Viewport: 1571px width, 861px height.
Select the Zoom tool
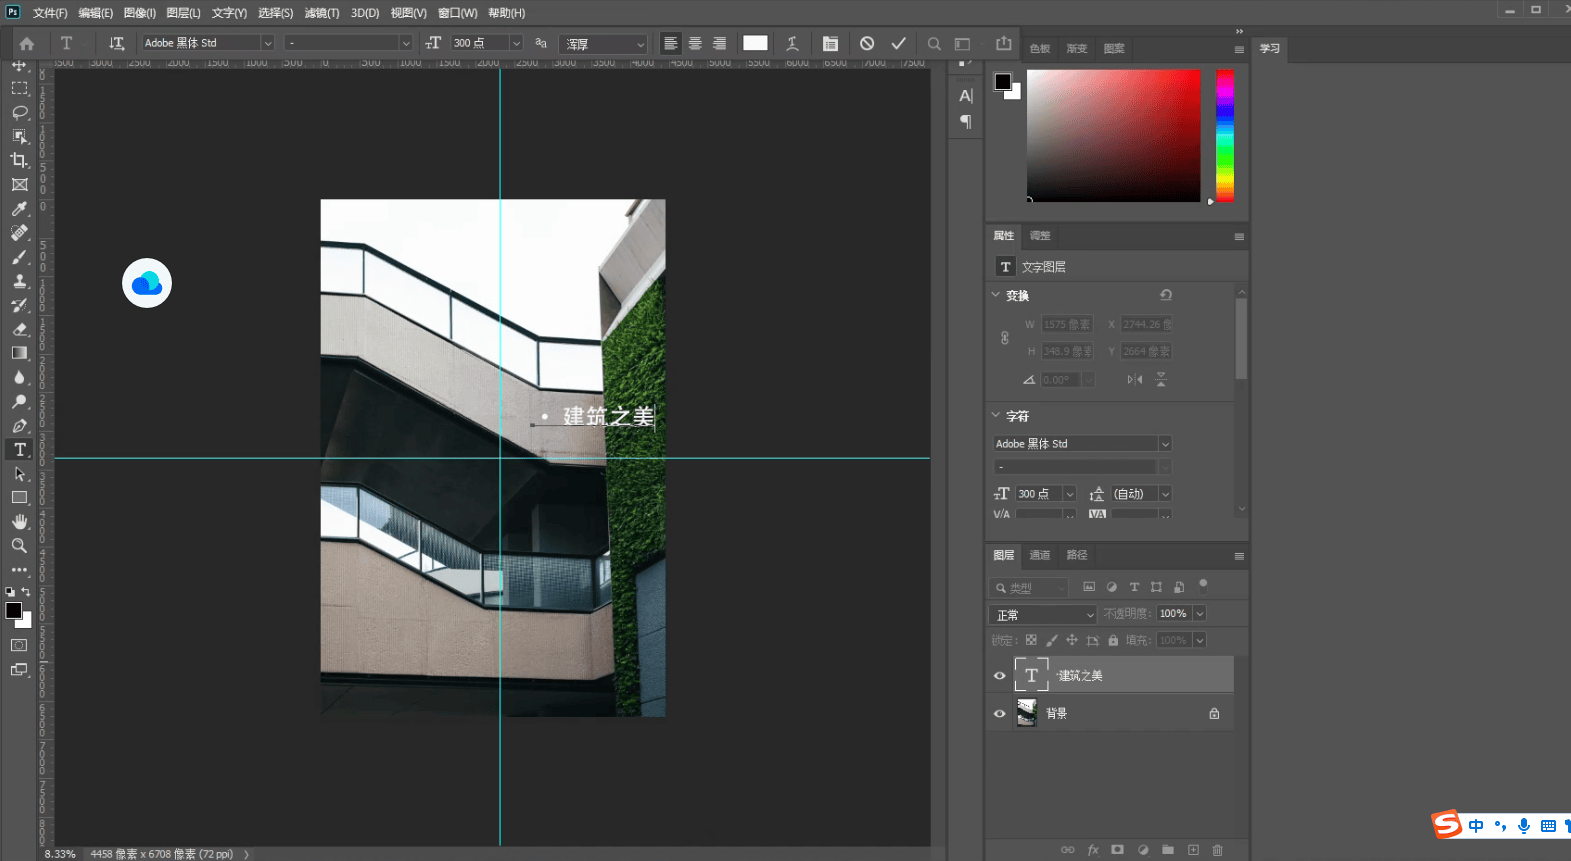(19, 546)
